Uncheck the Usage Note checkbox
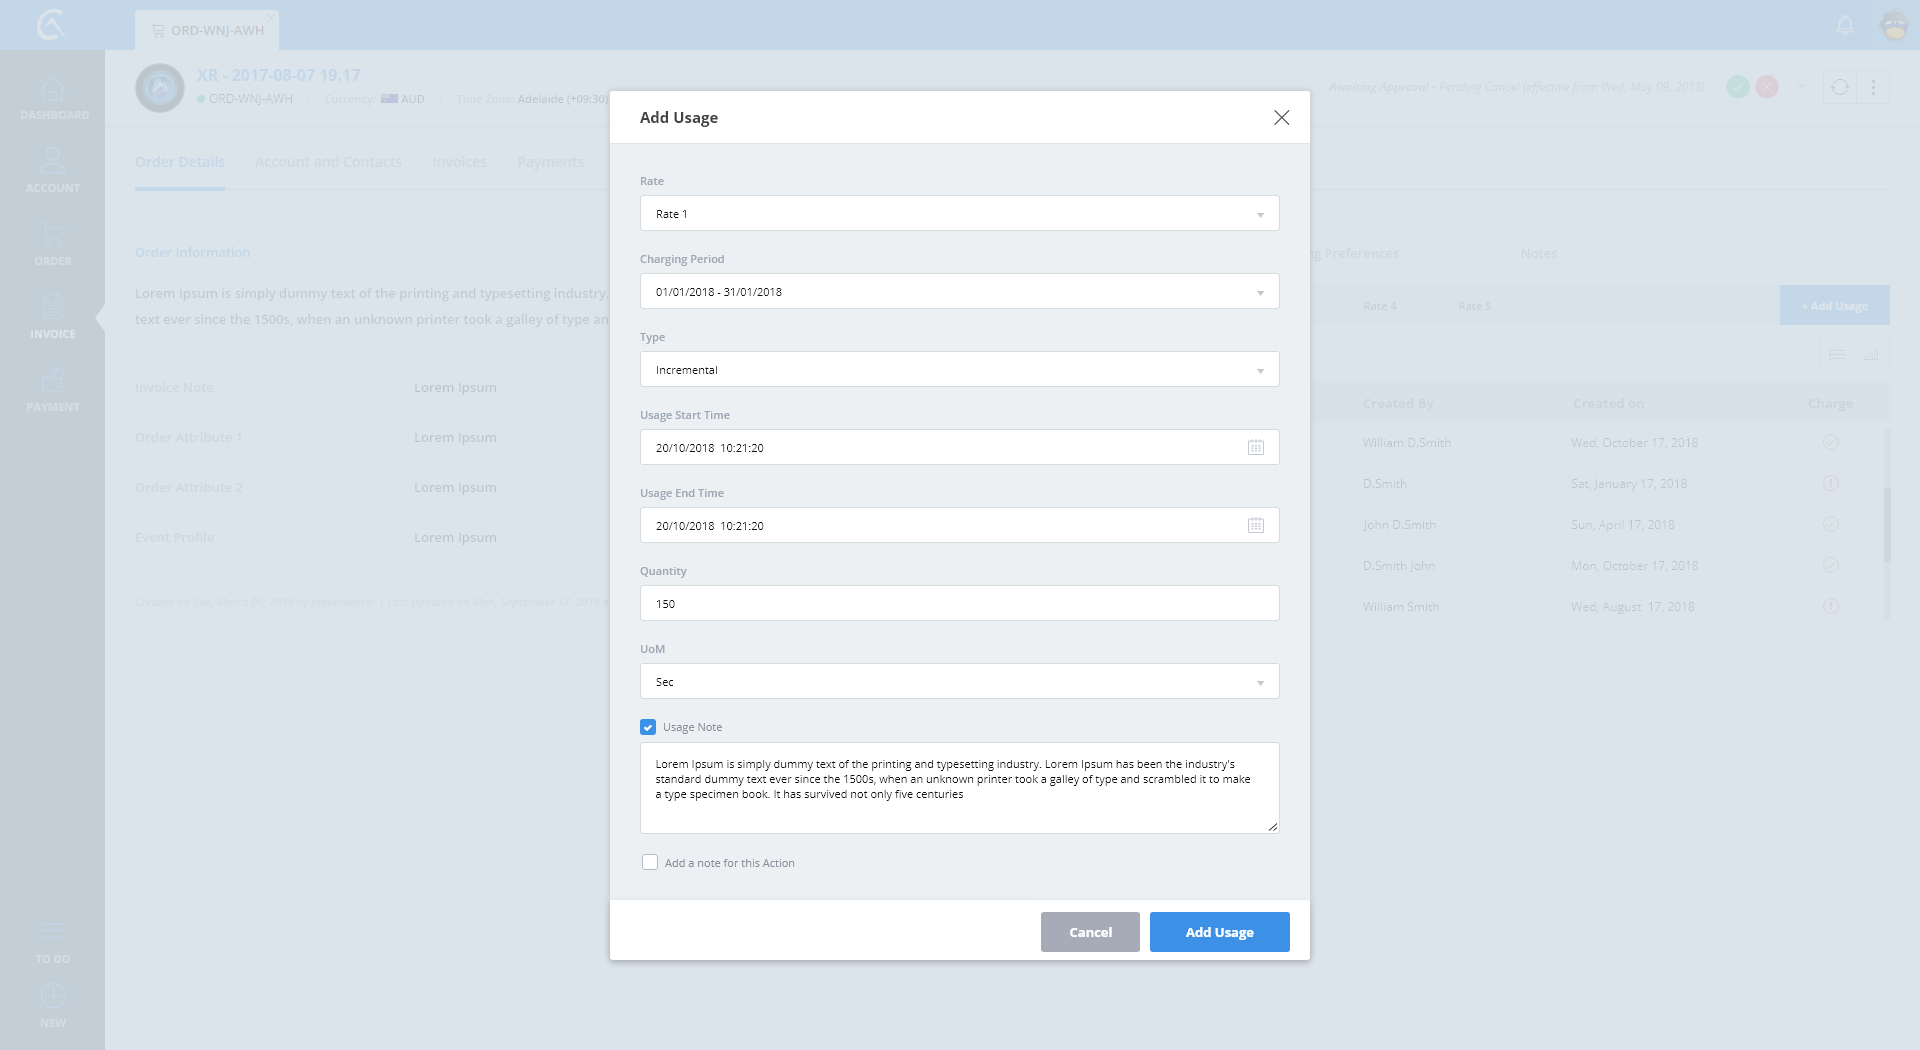This screenshot has width=1920, height=1050. point(648,727)
